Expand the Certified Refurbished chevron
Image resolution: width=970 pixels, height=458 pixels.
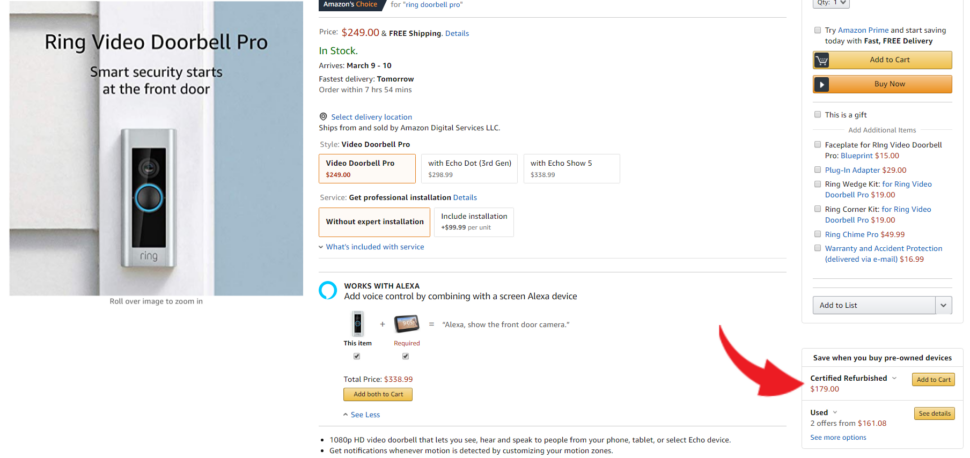(894, 378)
